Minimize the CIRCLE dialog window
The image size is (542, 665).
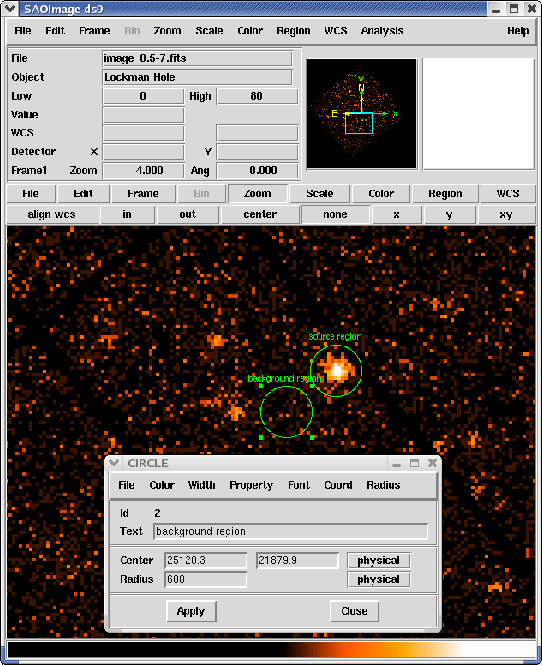tap(397, 464)
